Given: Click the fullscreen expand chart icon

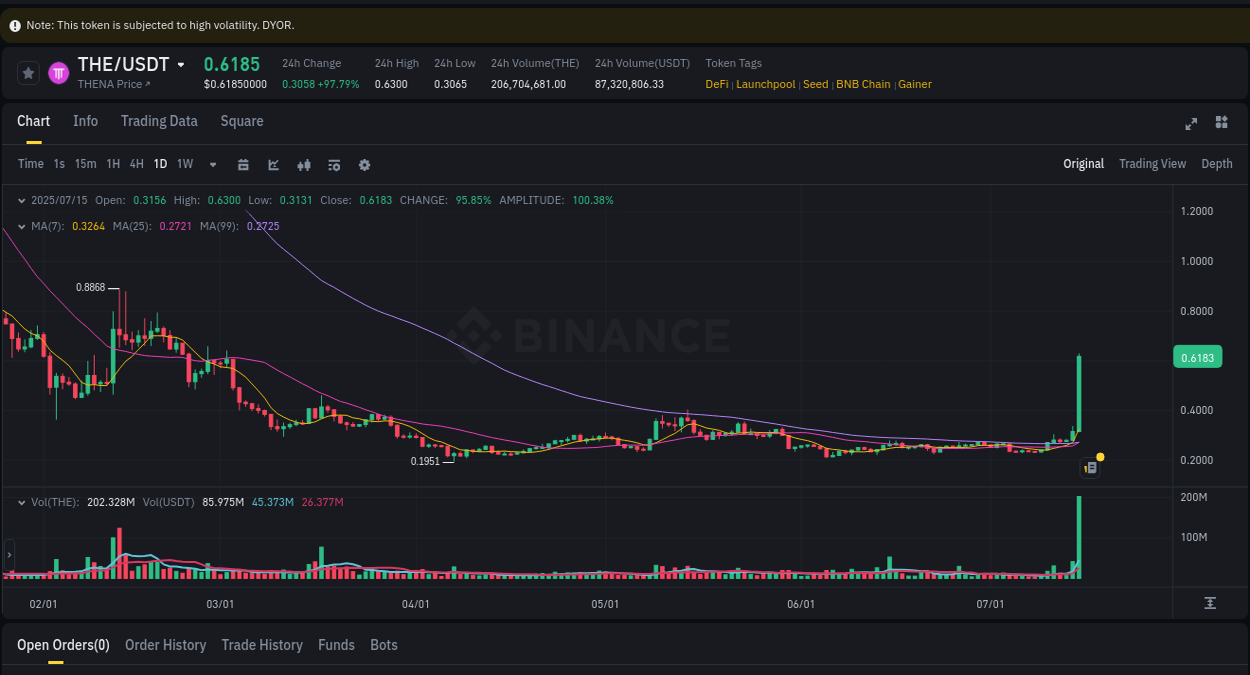Looking at the screenshot, I should coord(1191,124).
